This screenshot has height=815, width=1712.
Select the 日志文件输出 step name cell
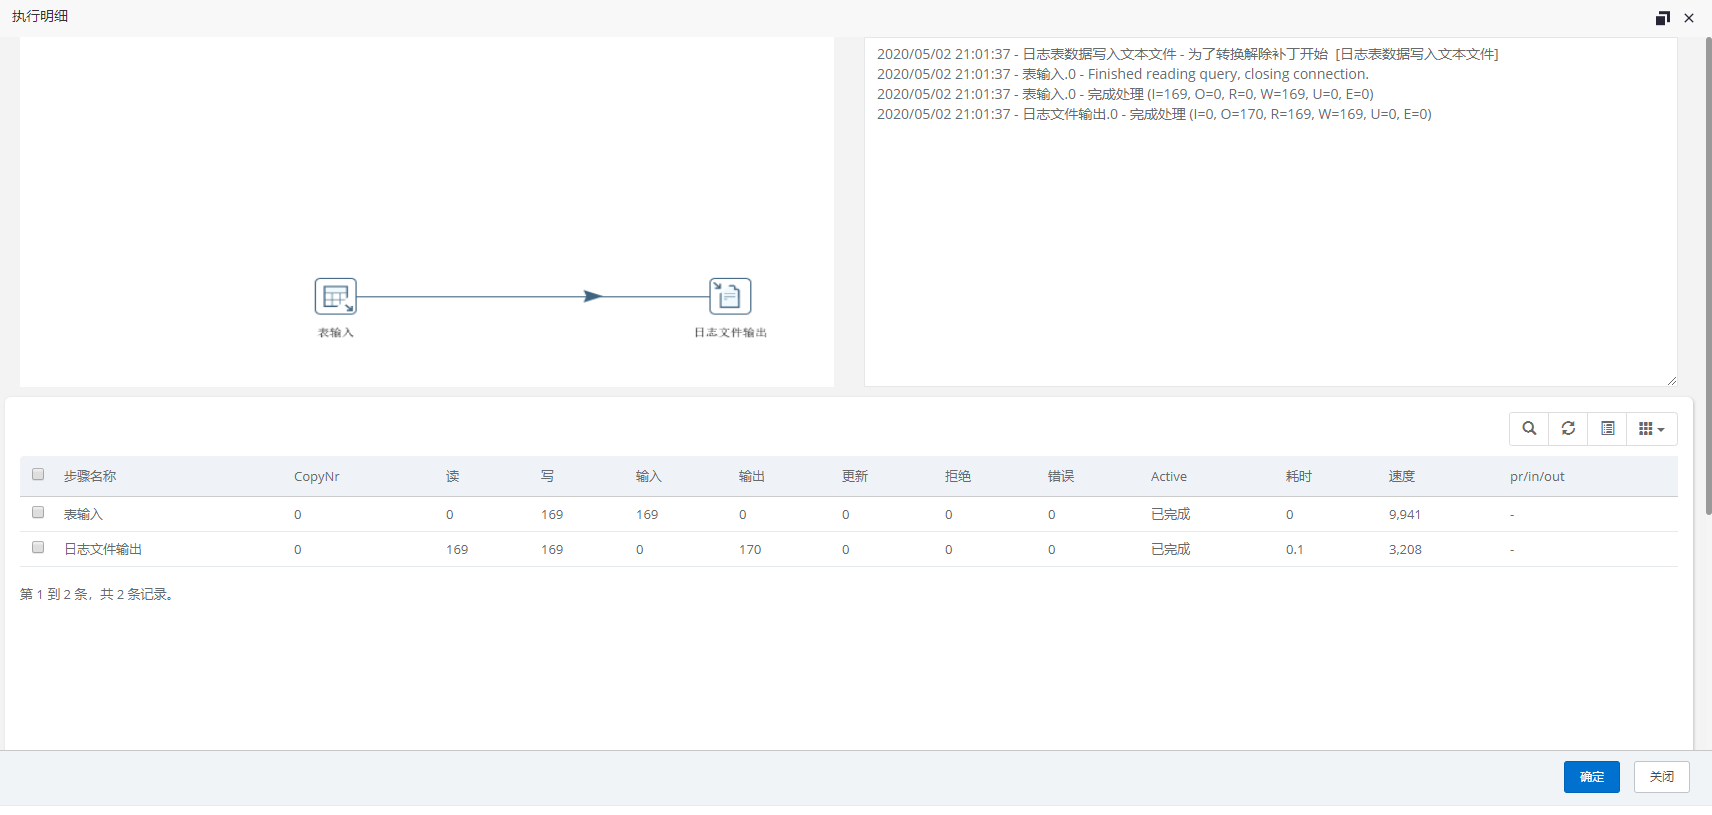point(103,549)
